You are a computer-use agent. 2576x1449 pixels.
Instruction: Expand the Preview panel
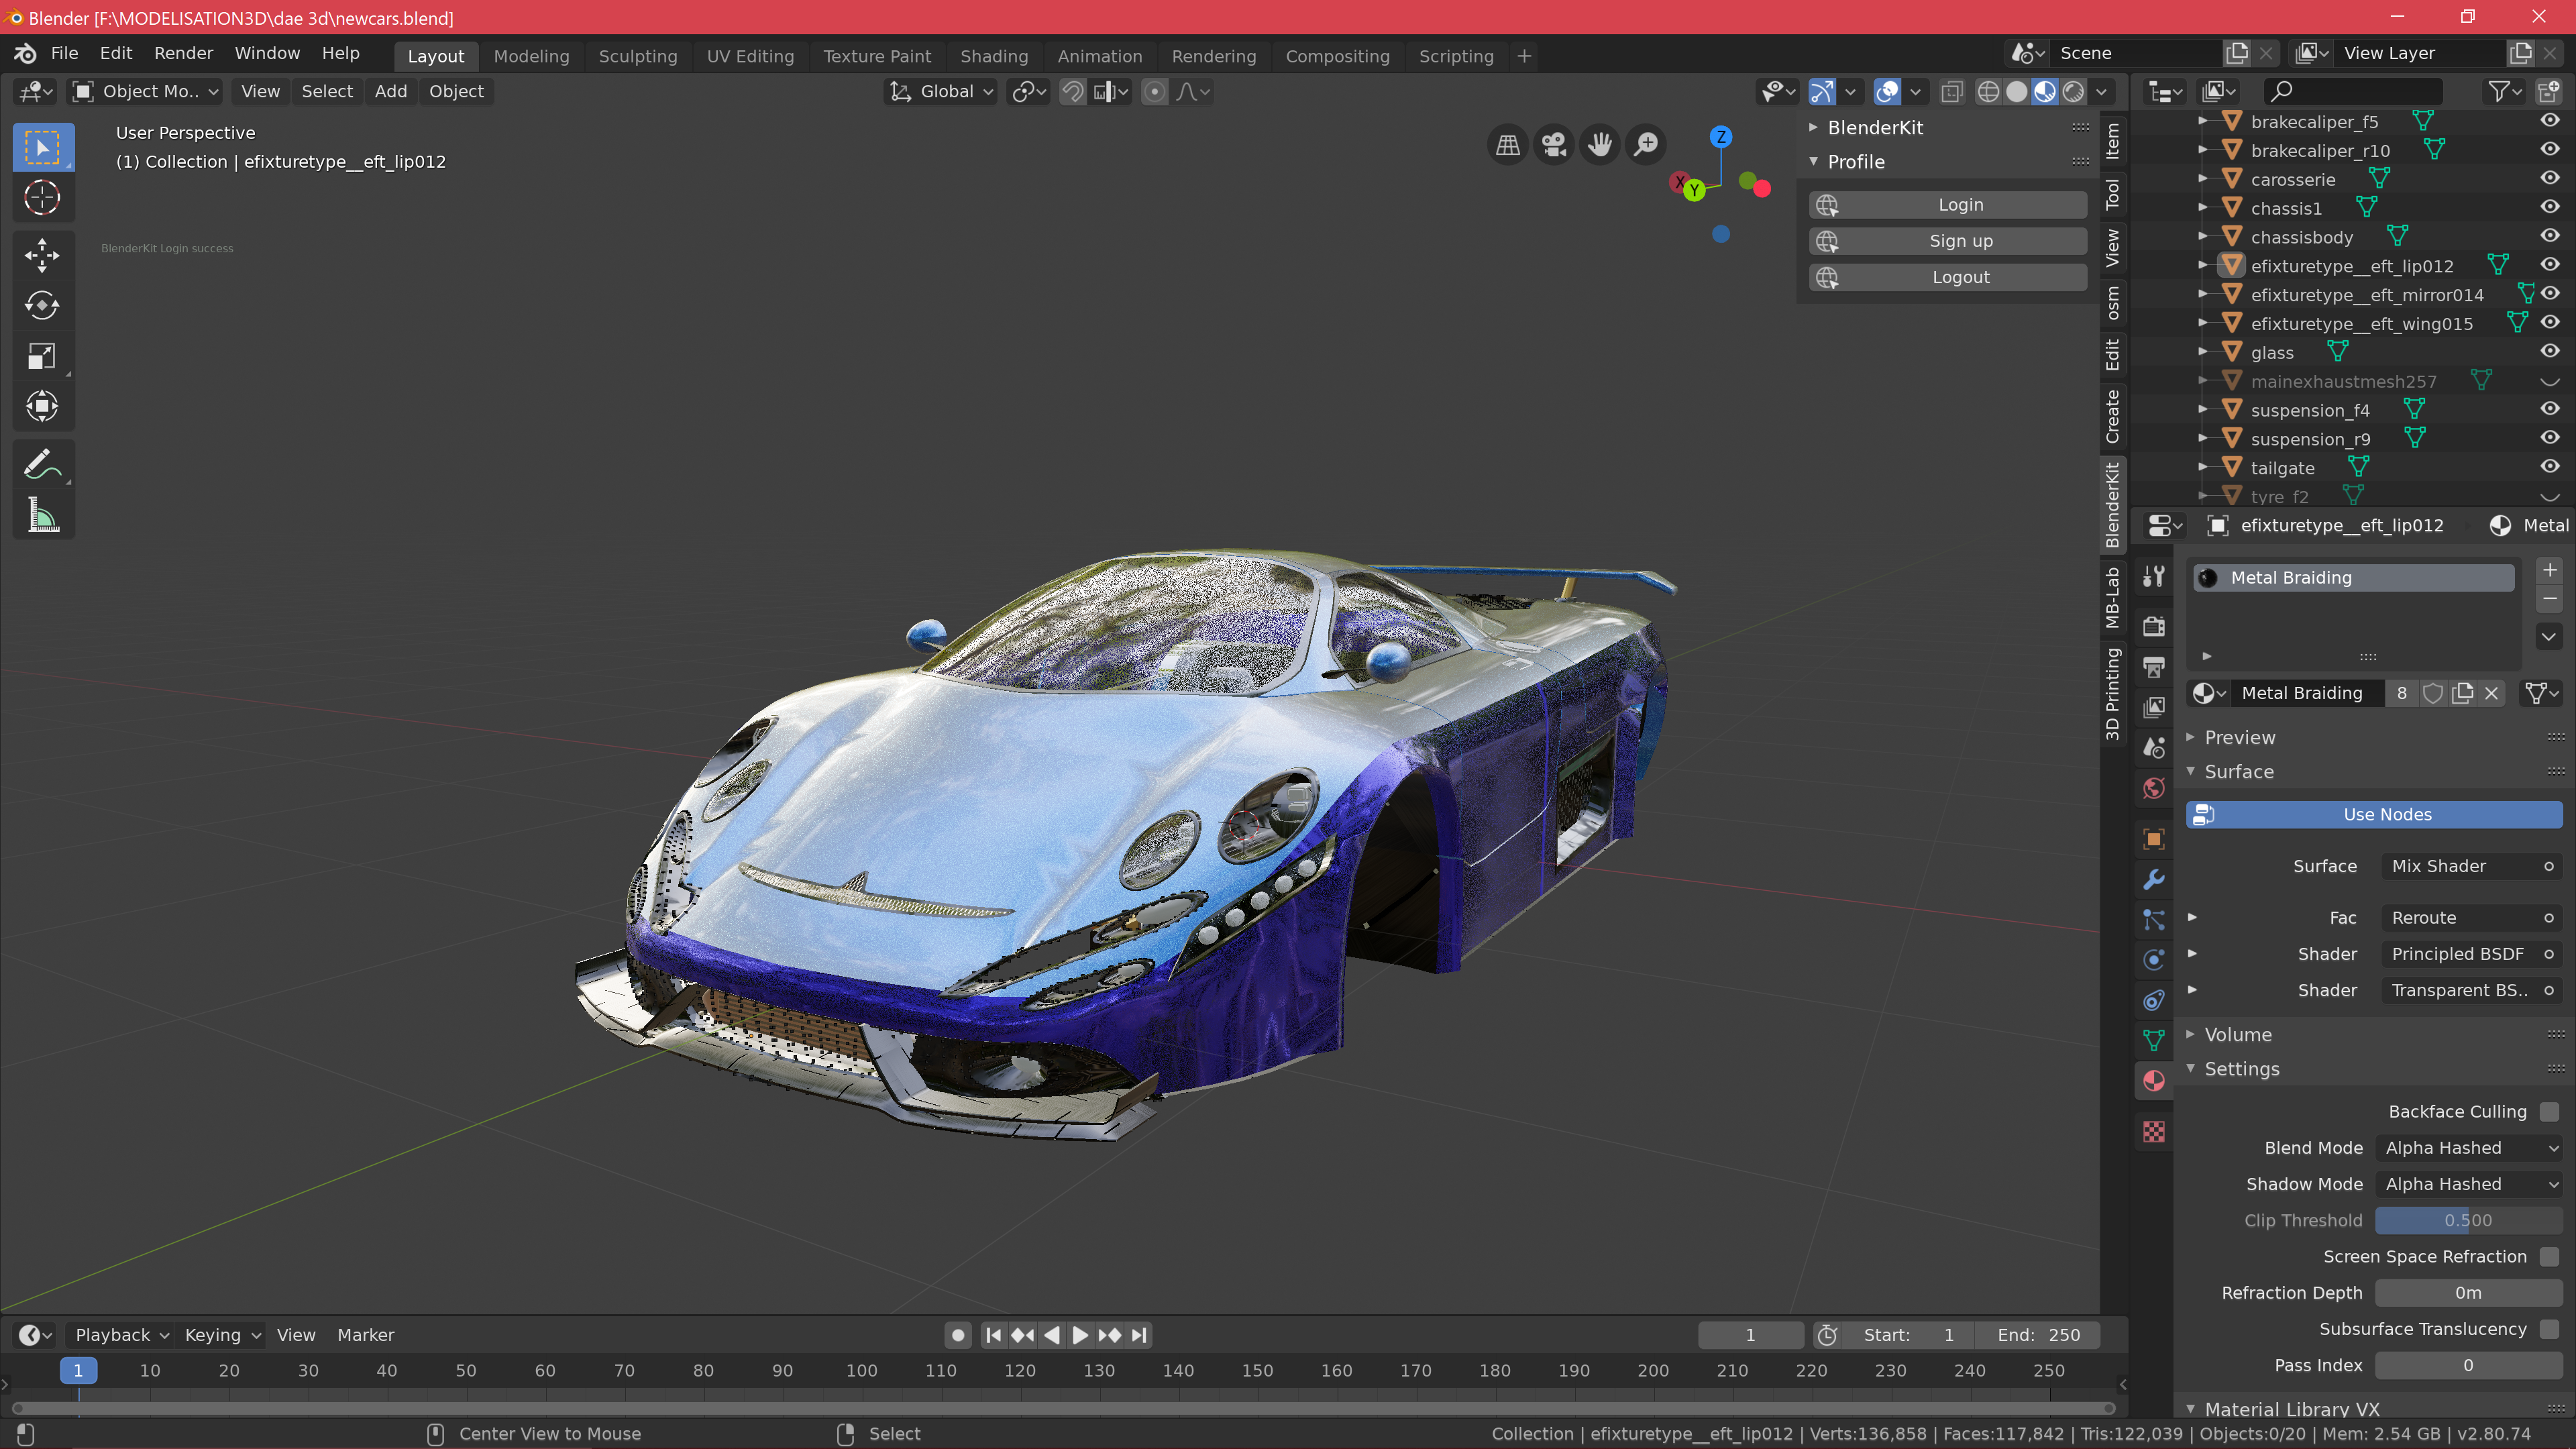(x=2239, y=737)
